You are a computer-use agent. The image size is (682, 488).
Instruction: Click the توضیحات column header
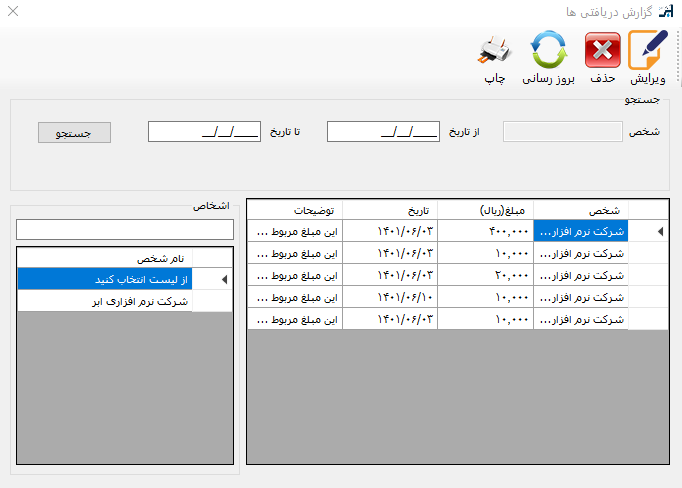pyautogui.click(x=295, y=210)
